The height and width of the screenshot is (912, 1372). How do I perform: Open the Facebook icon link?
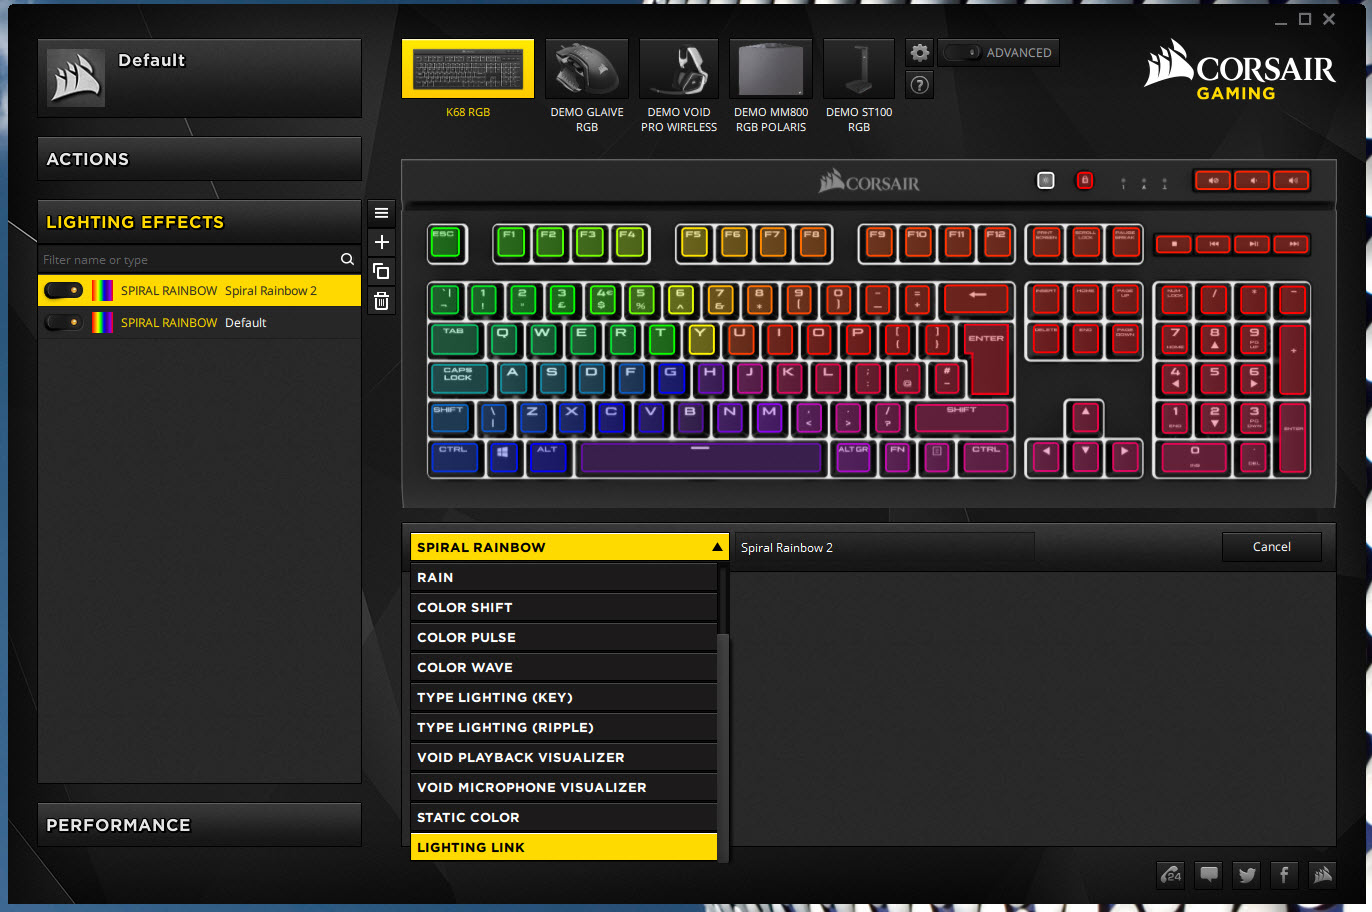pos(1285,875)
